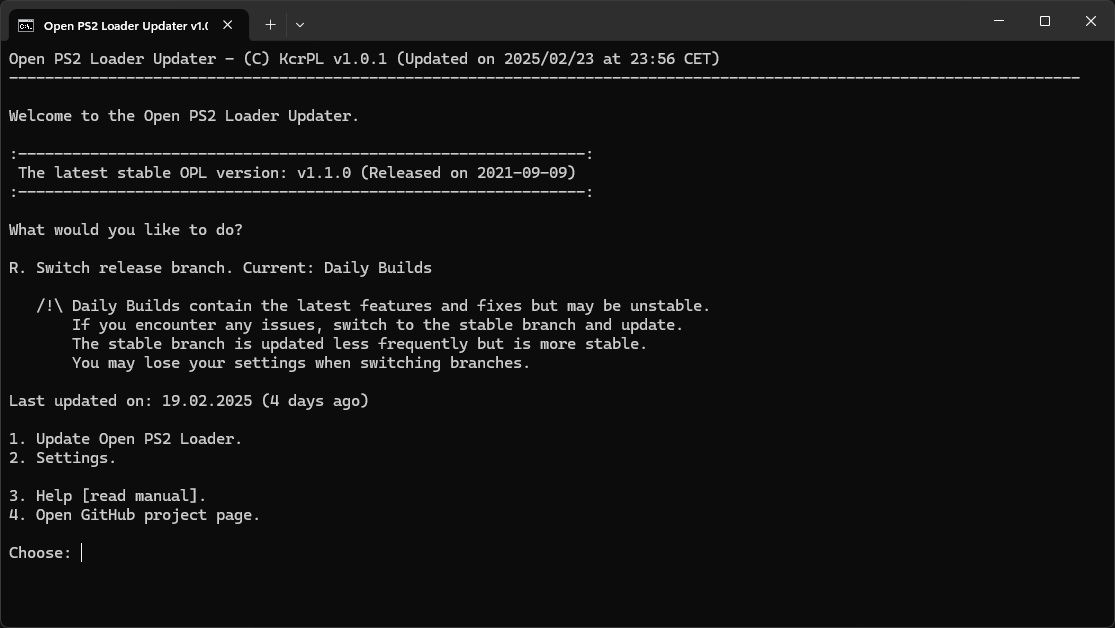Click the 'Help [read manual]' option line
This screenshot has width=1115, height=628.
(x=107, y=496)
